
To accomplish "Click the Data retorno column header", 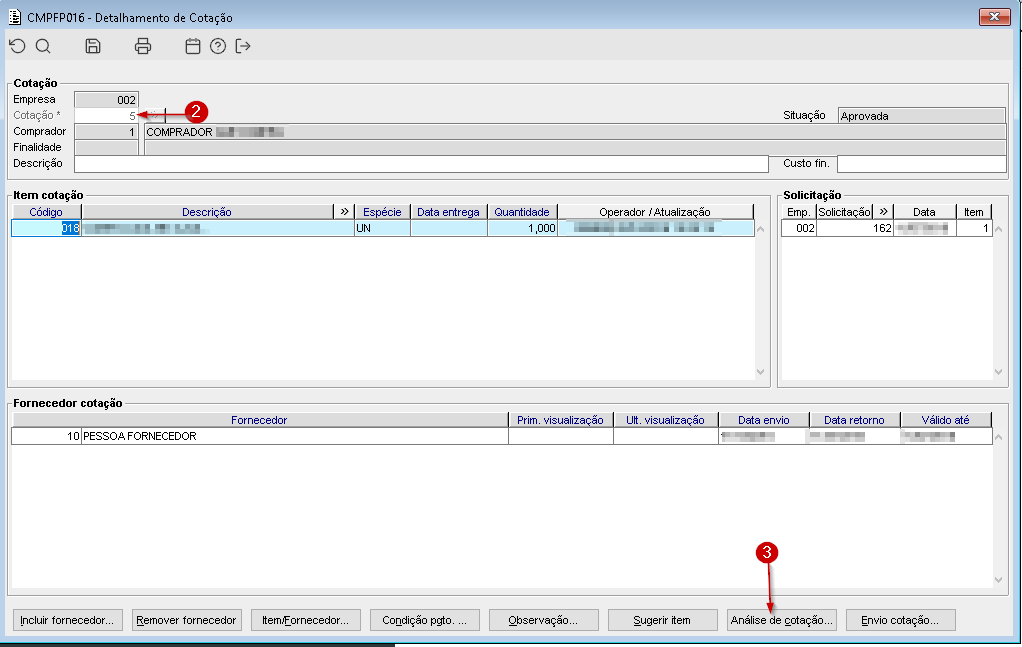I will (x=854, y=420).
